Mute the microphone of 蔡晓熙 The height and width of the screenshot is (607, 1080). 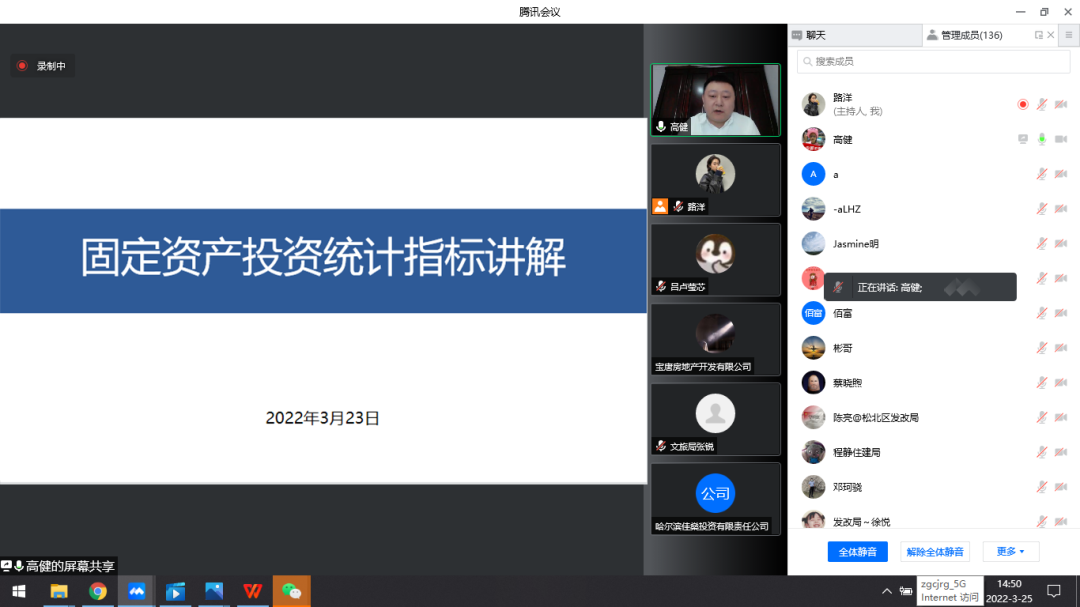(1040, 382)
